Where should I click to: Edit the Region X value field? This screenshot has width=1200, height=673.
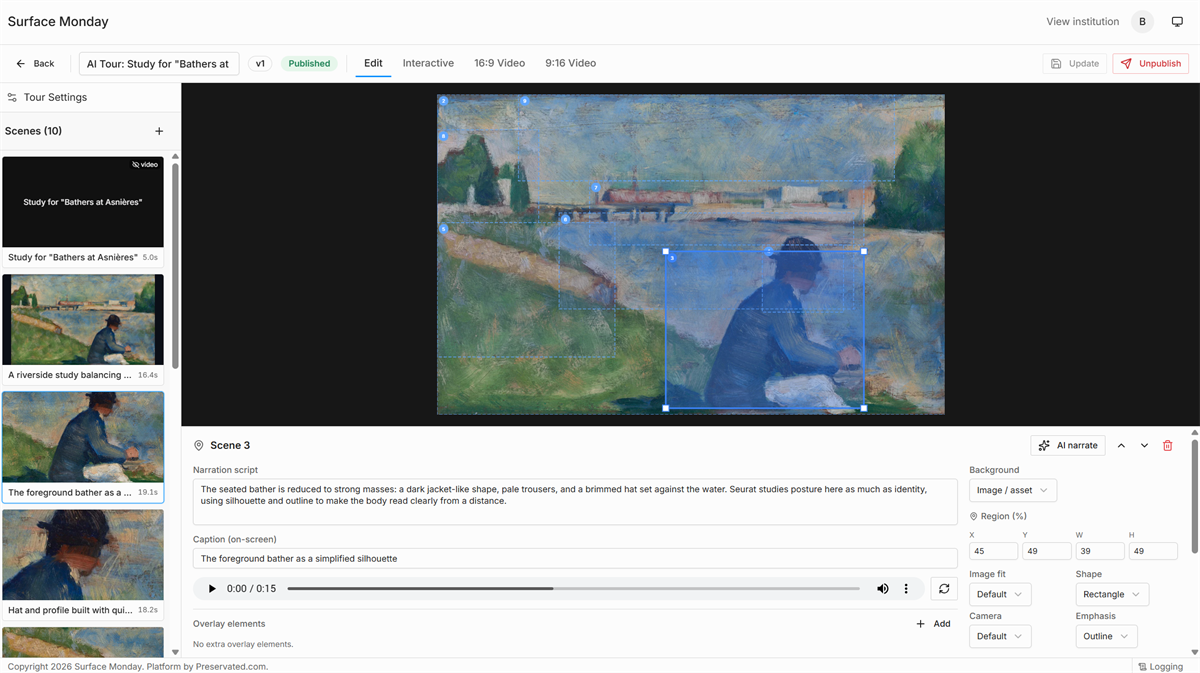coord(993,551)
